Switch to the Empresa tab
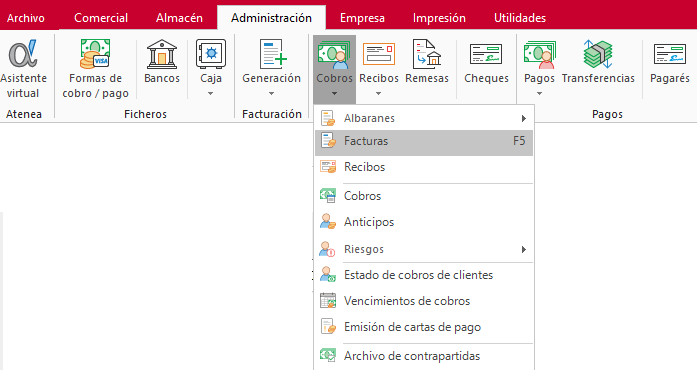 pos(362,18)
